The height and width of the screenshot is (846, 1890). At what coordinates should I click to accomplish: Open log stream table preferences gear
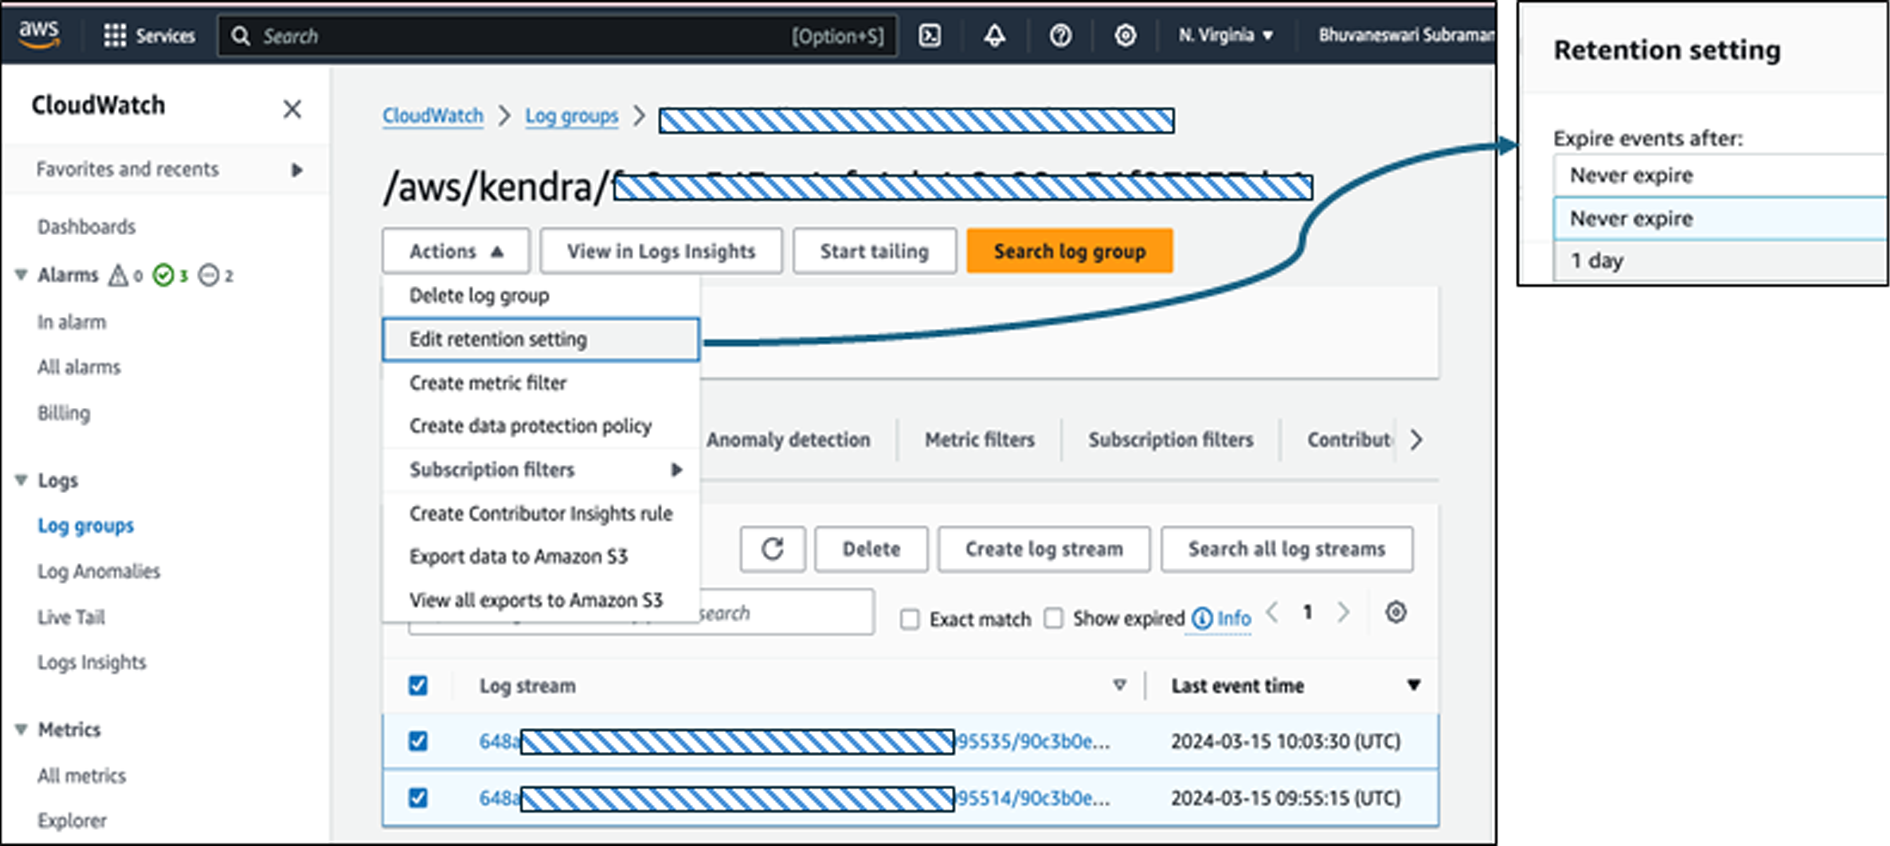pos(1396,612)
